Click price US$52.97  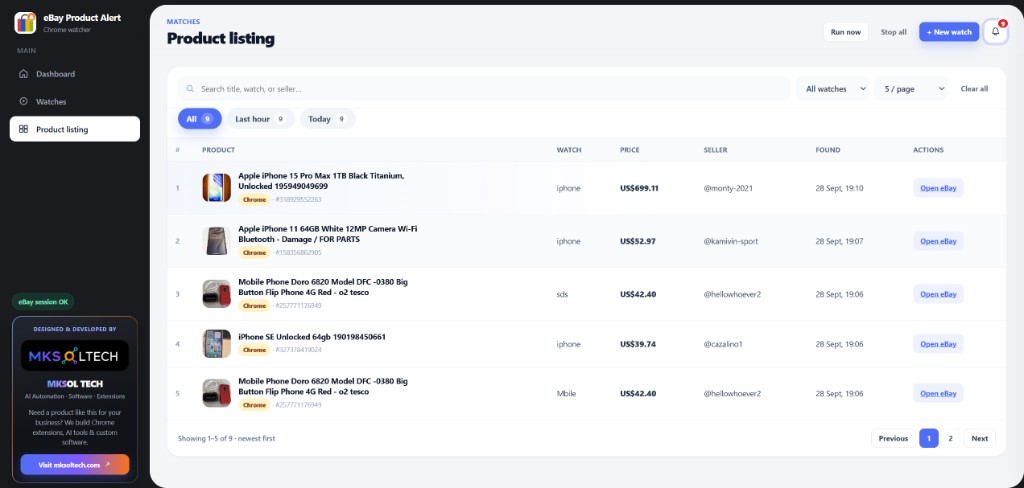(x=638, y=241)
